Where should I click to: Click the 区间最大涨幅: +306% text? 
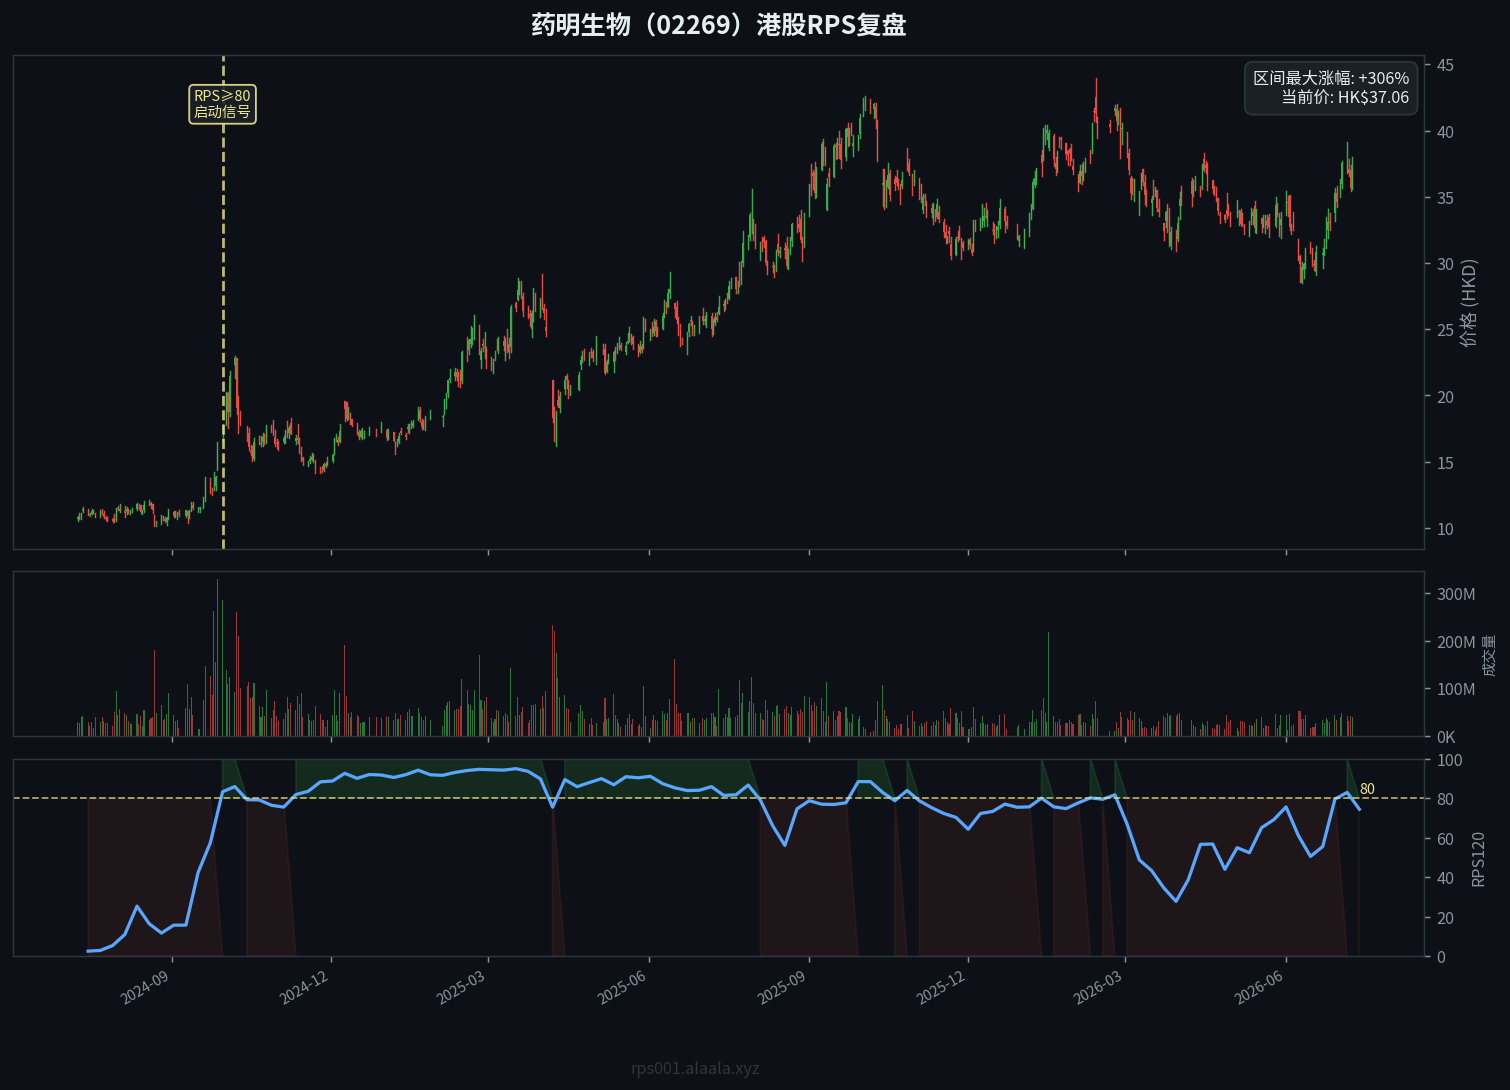point(1331,78)
